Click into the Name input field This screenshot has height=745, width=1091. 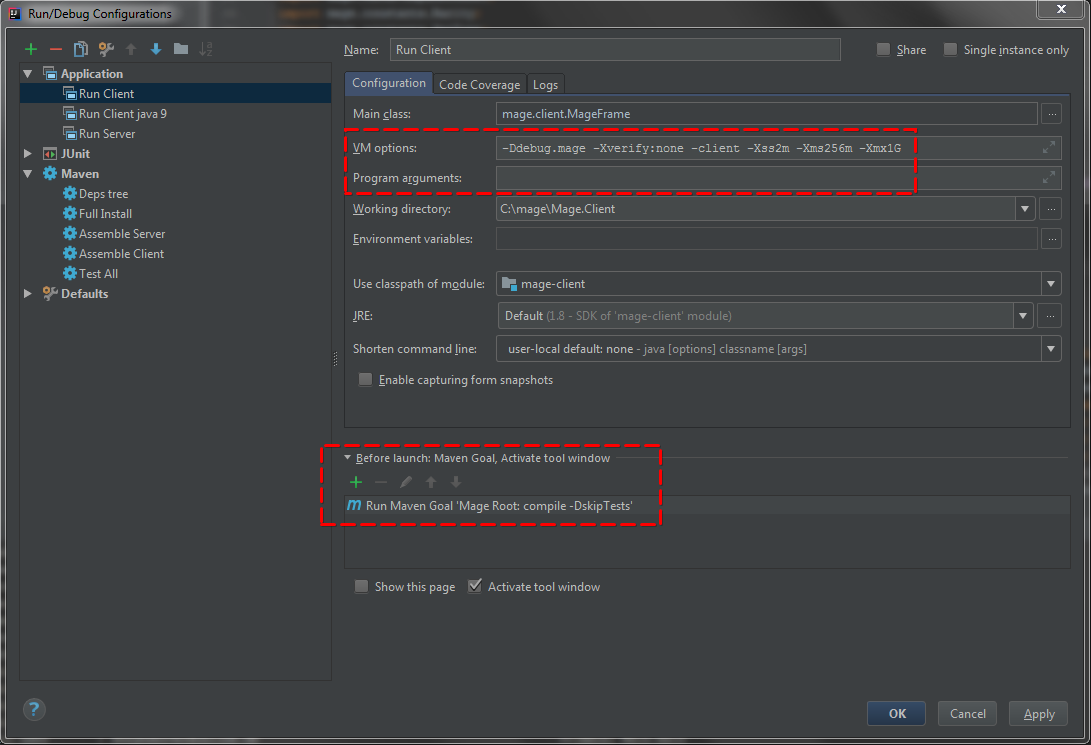pos(615,49)
